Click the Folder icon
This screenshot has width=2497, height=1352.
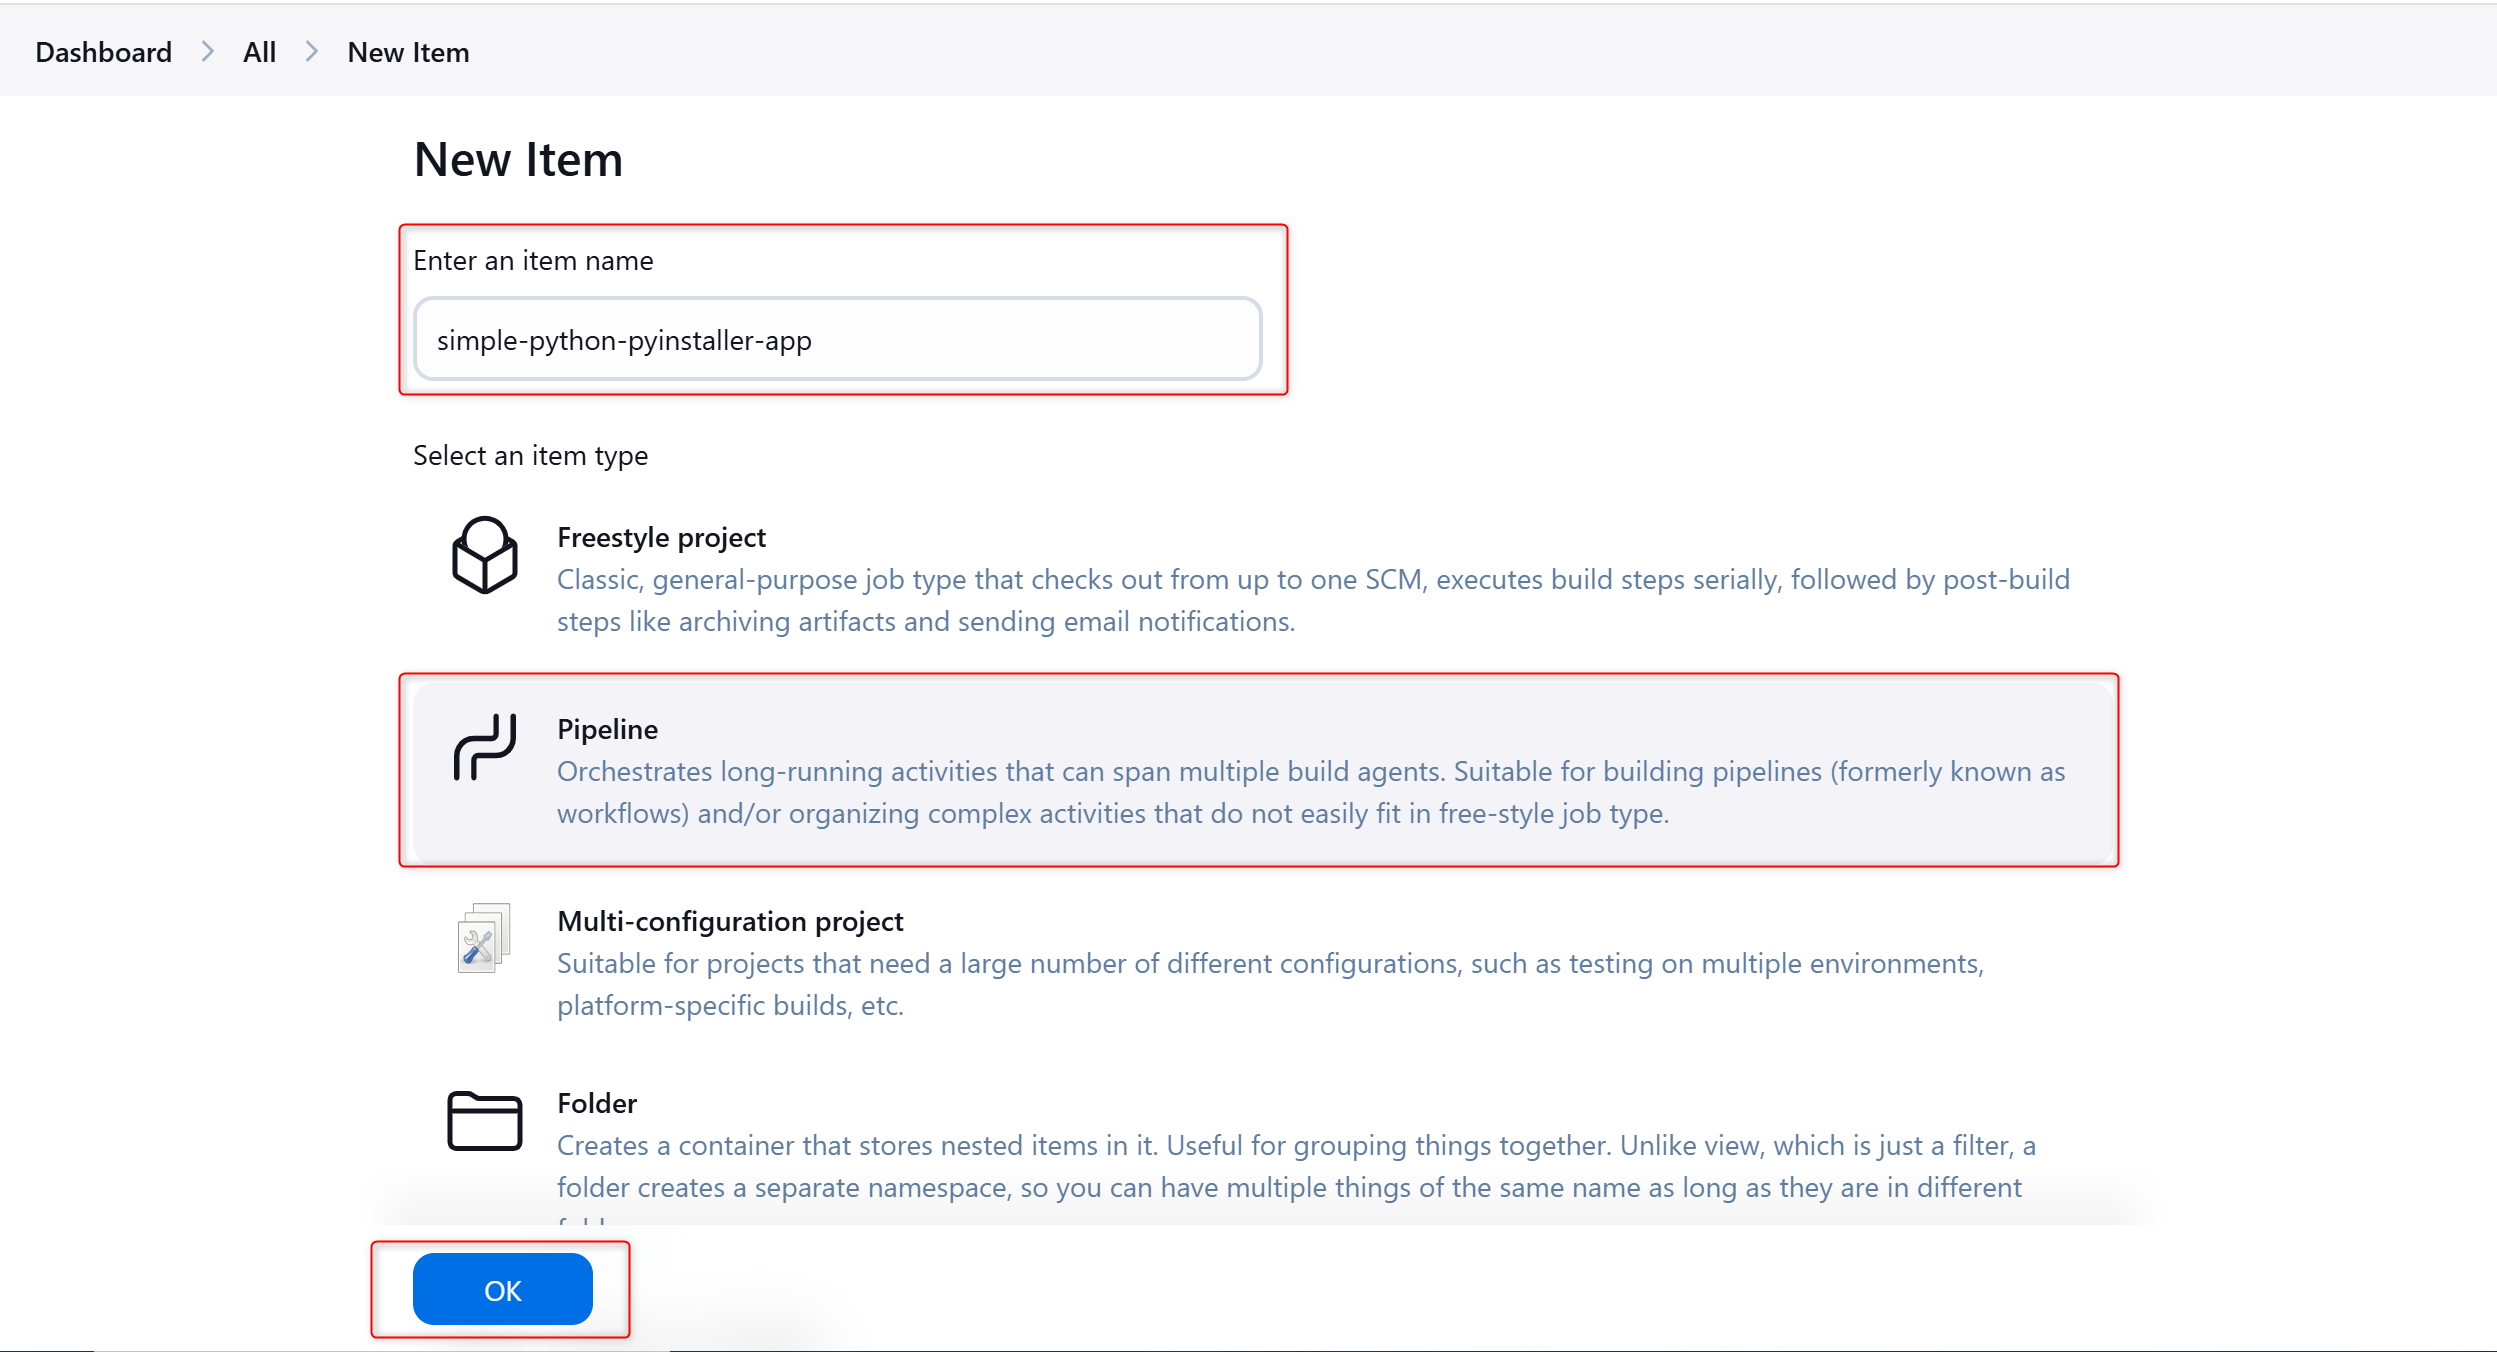pos(485,1121)
